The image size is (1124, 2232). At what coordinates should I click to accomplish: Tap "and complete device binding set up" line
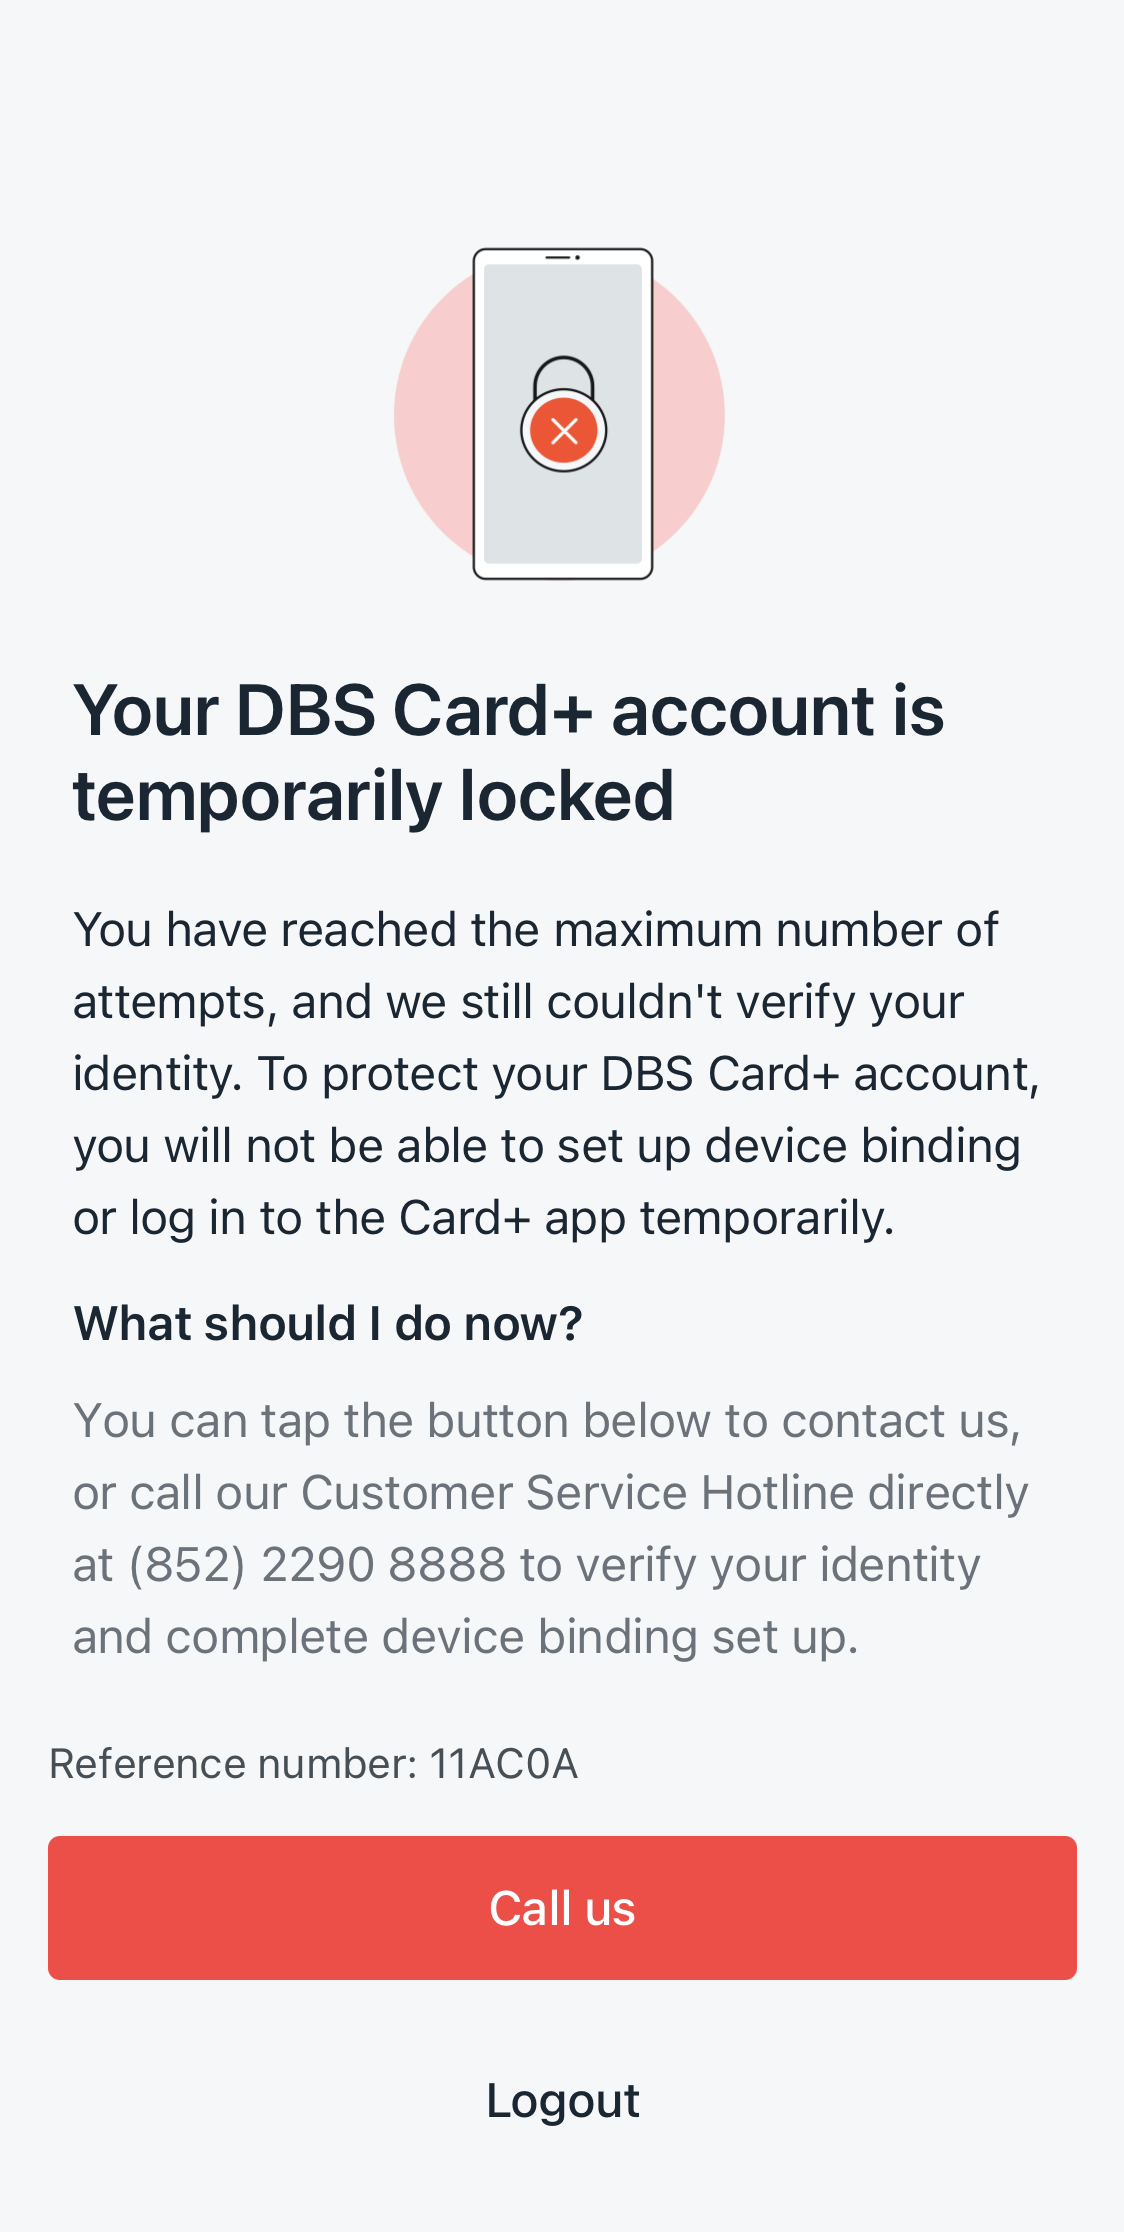tap(465, 1637)
